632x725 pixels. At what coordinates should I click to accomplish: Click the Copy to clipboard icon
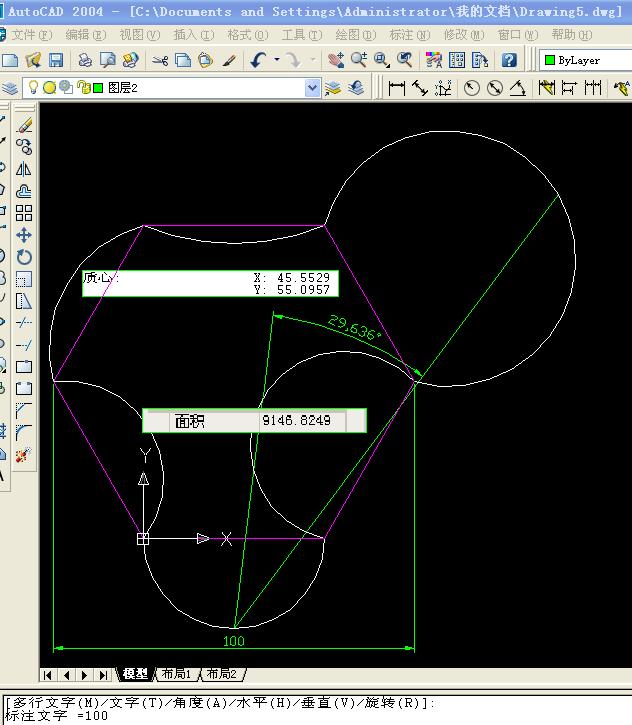183,60
